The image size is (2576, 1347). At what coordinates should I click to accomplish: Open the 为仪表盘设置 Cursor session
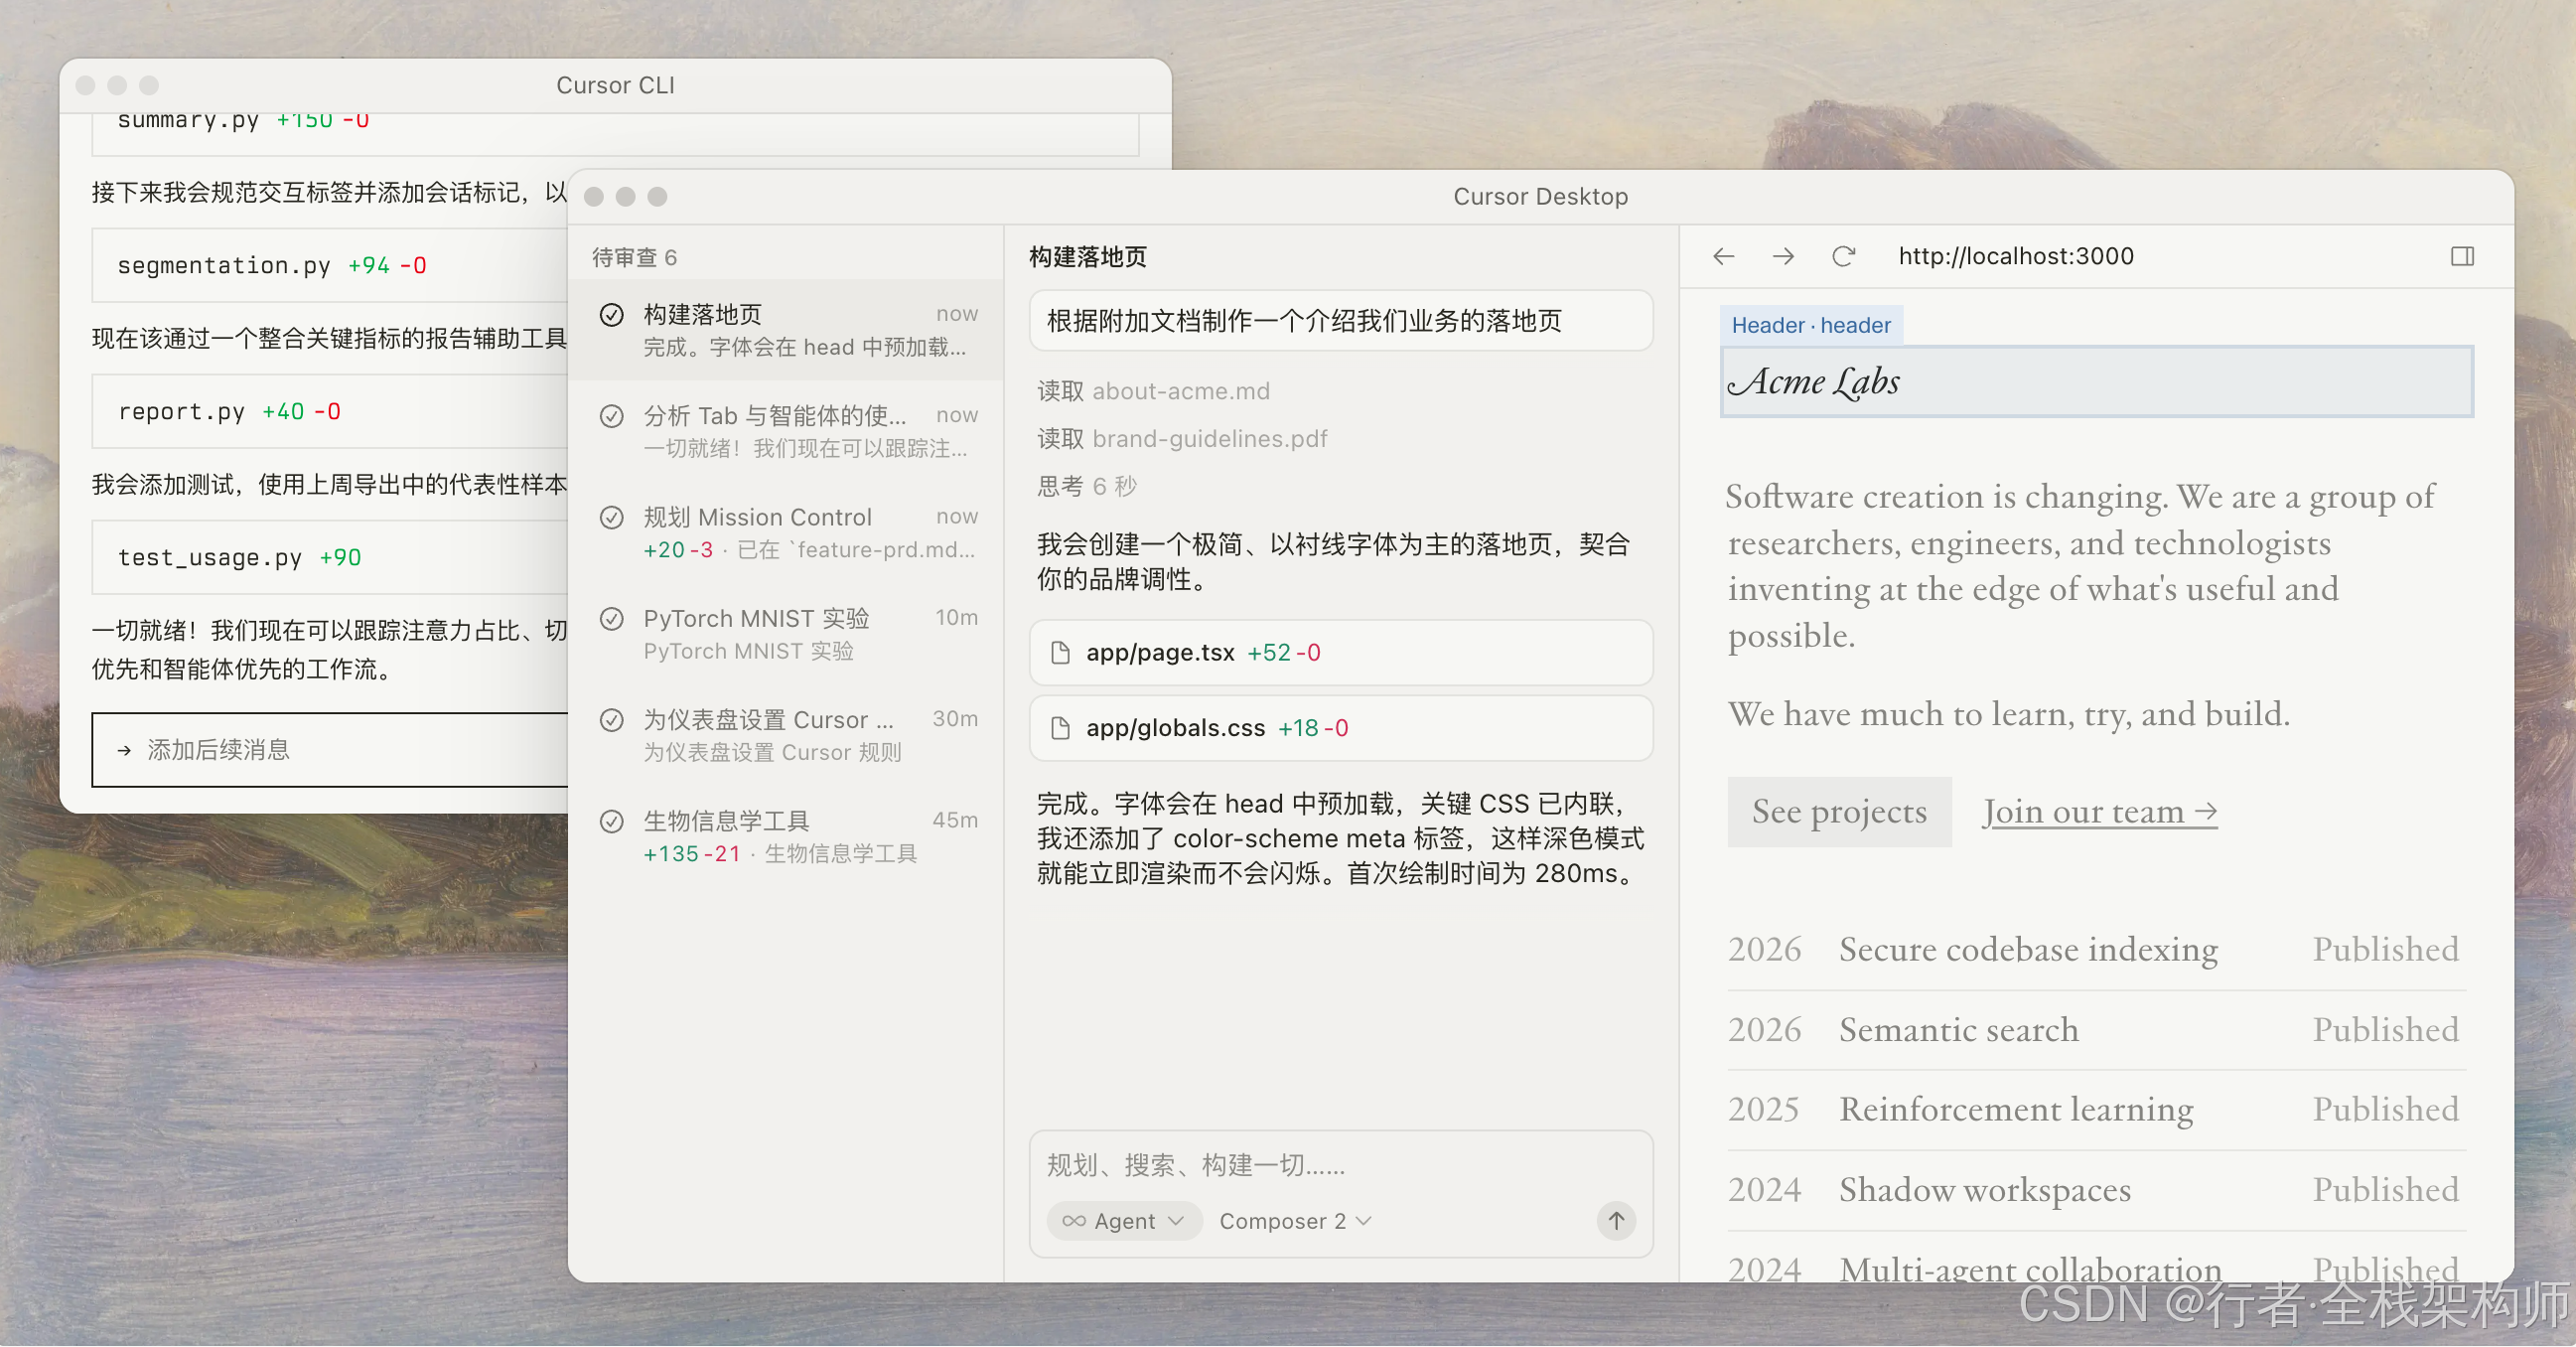pyautogui.click(x=786, y=735)
